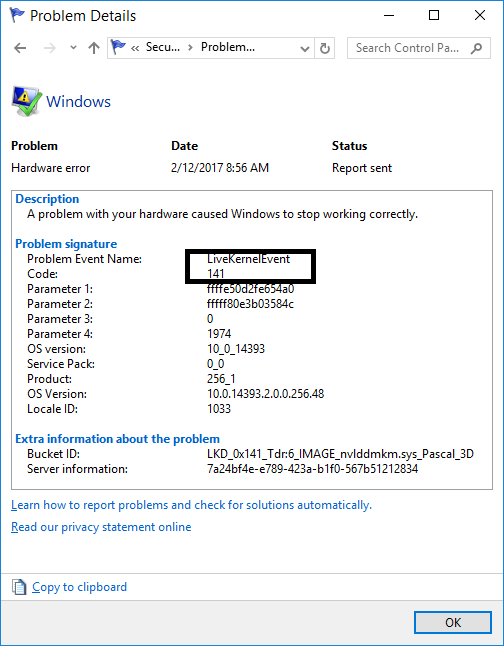Close the Problem Details window
The height and width of the screenshot is (646, 504).
click(480, 15)
